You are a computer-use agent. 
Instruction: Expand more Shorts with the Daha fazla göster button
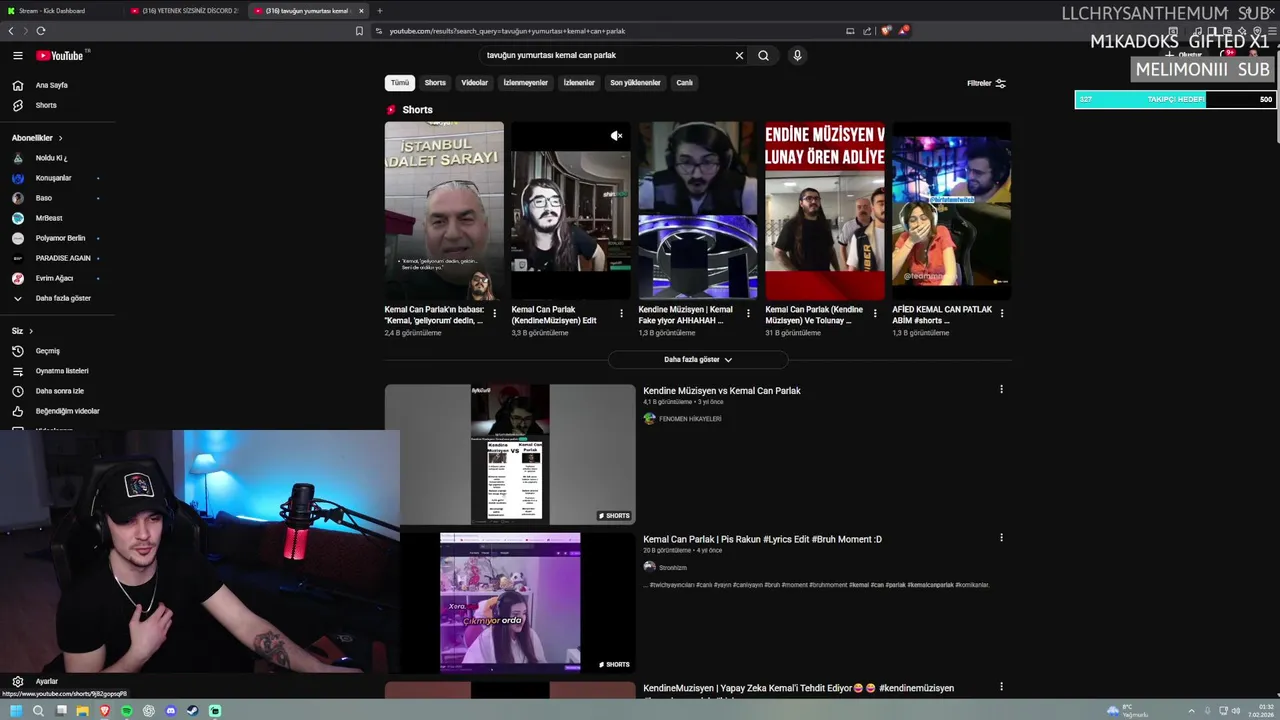698,359
